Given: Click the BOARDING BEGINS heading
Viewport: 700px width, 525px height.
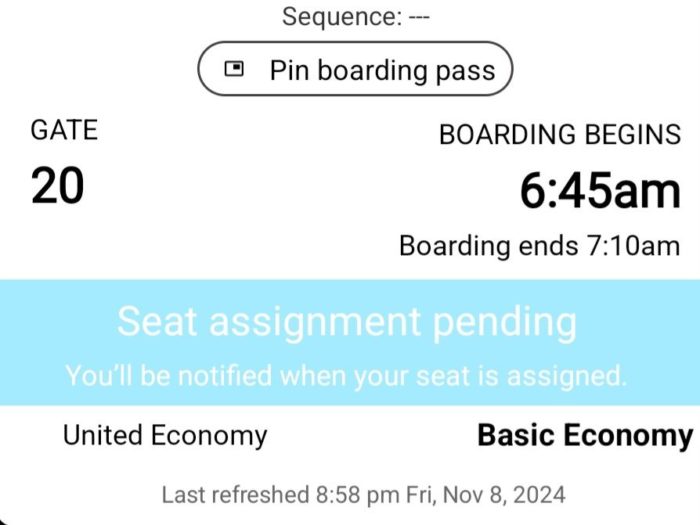Looking at the screenshot, I should point(560,135).
